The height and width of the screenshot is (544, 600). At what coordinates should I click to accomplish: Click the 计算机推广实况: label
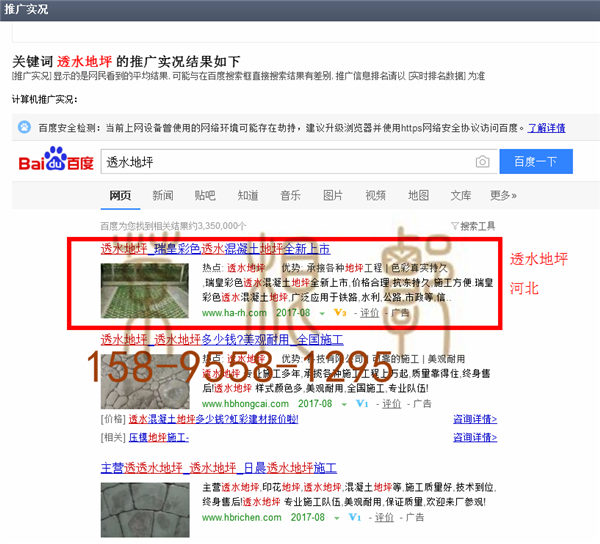tap(45, 99)
